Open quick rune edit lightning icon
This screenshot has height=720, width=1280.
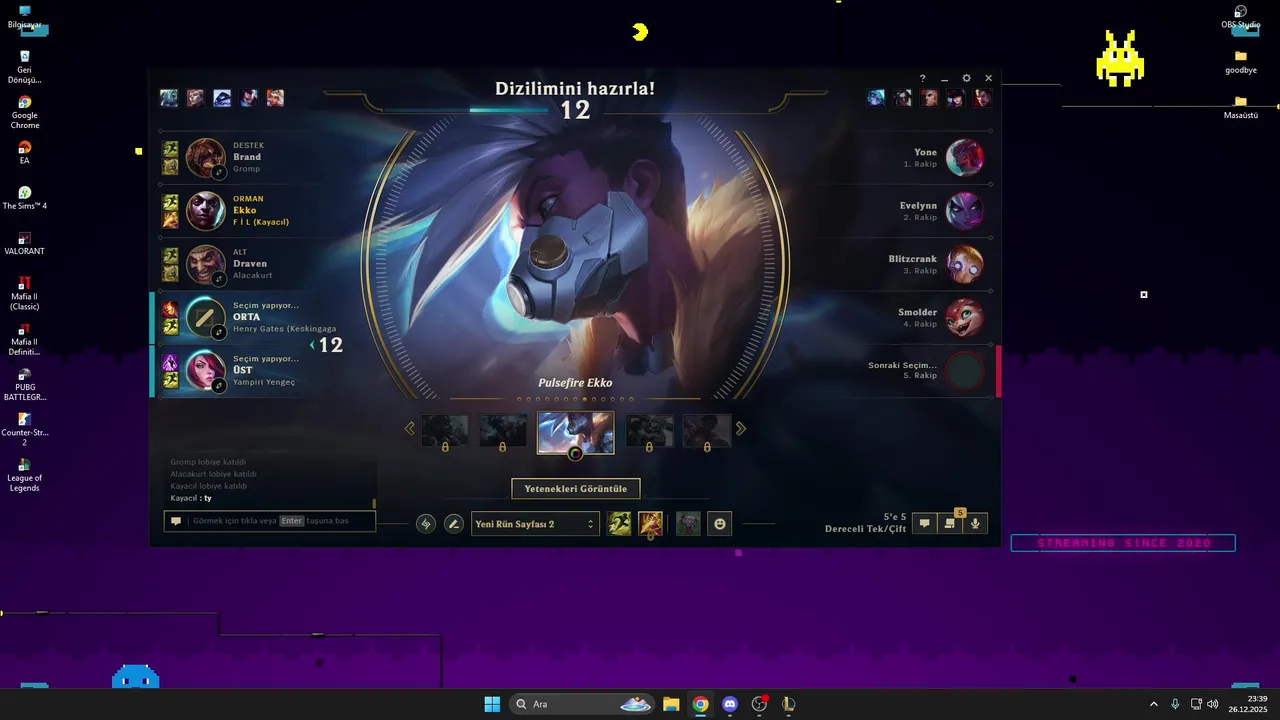point(426,523)
